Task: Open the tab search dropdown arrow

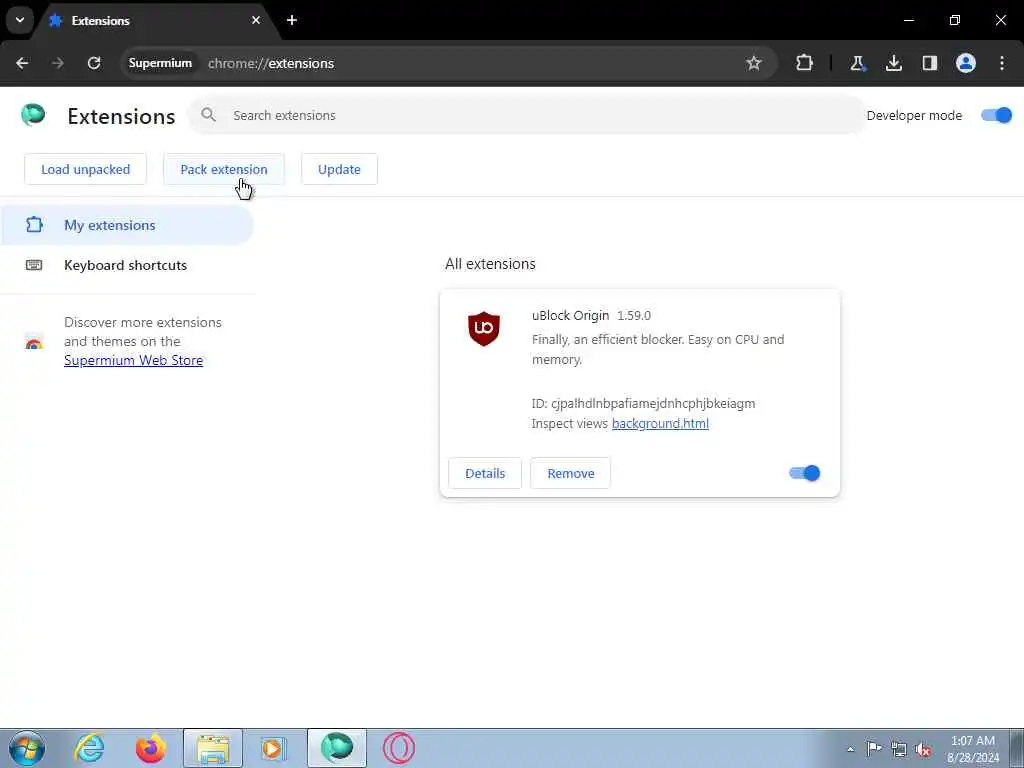Action: [20, 20]
